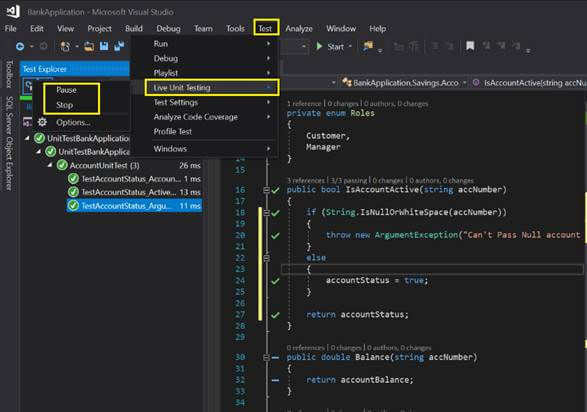Screen dimensions: 587x412
Task: Click method icon beside IsAccountActive dropdown
Action: pyautogui.click(x=476, y=82)
